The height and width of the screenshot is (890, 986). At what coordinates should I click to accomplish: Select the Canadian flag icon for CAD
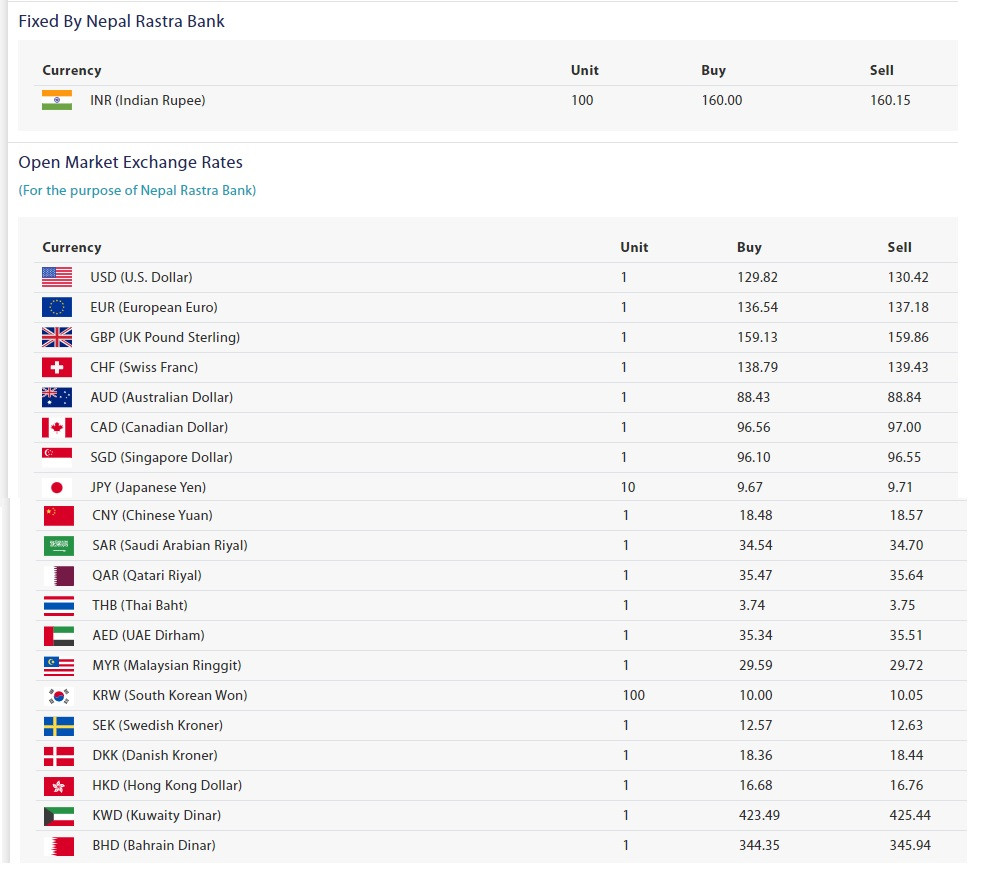point(57,428)
